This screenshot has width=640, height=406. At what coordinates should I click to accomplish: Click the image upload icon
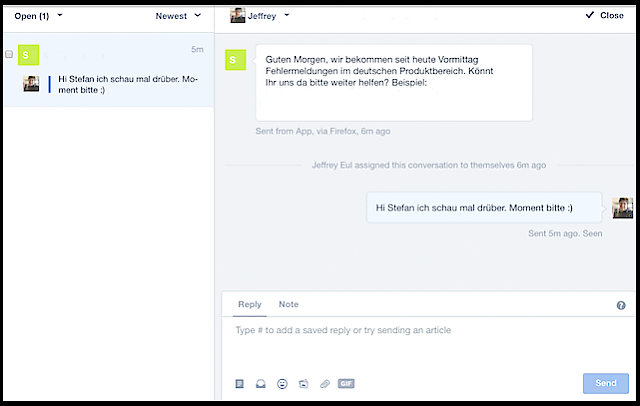(303, 383)
